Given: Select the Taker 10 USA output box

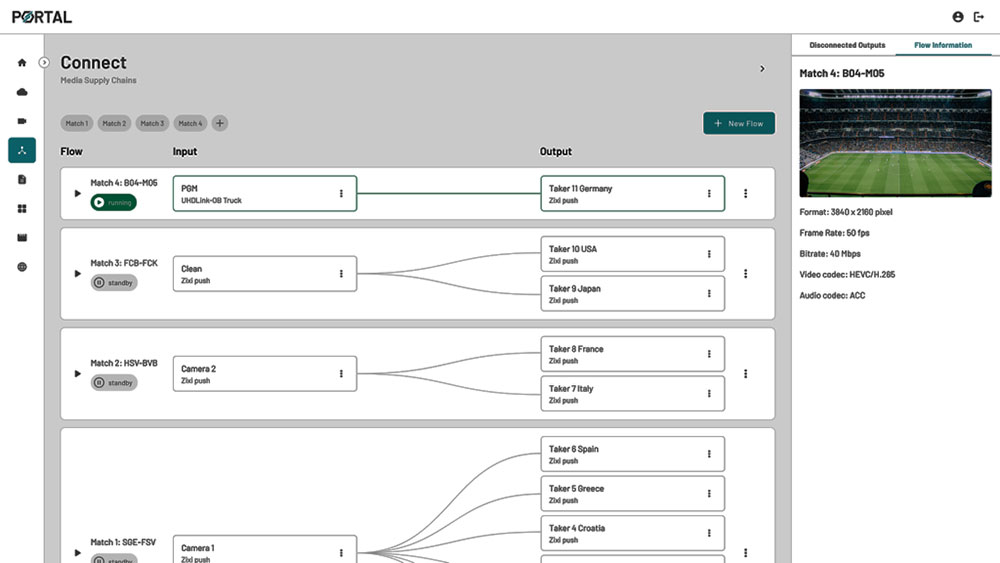Looking at the screenshot, I should click(633, 254).
